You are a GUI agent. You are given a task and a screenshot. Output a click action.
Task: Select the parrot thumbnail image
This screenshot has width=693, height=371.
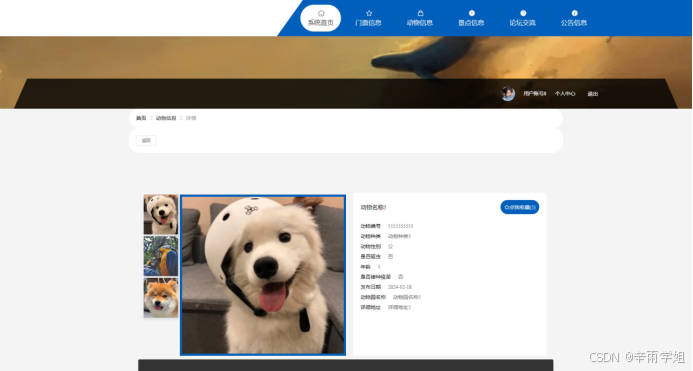tap(161, 256)
